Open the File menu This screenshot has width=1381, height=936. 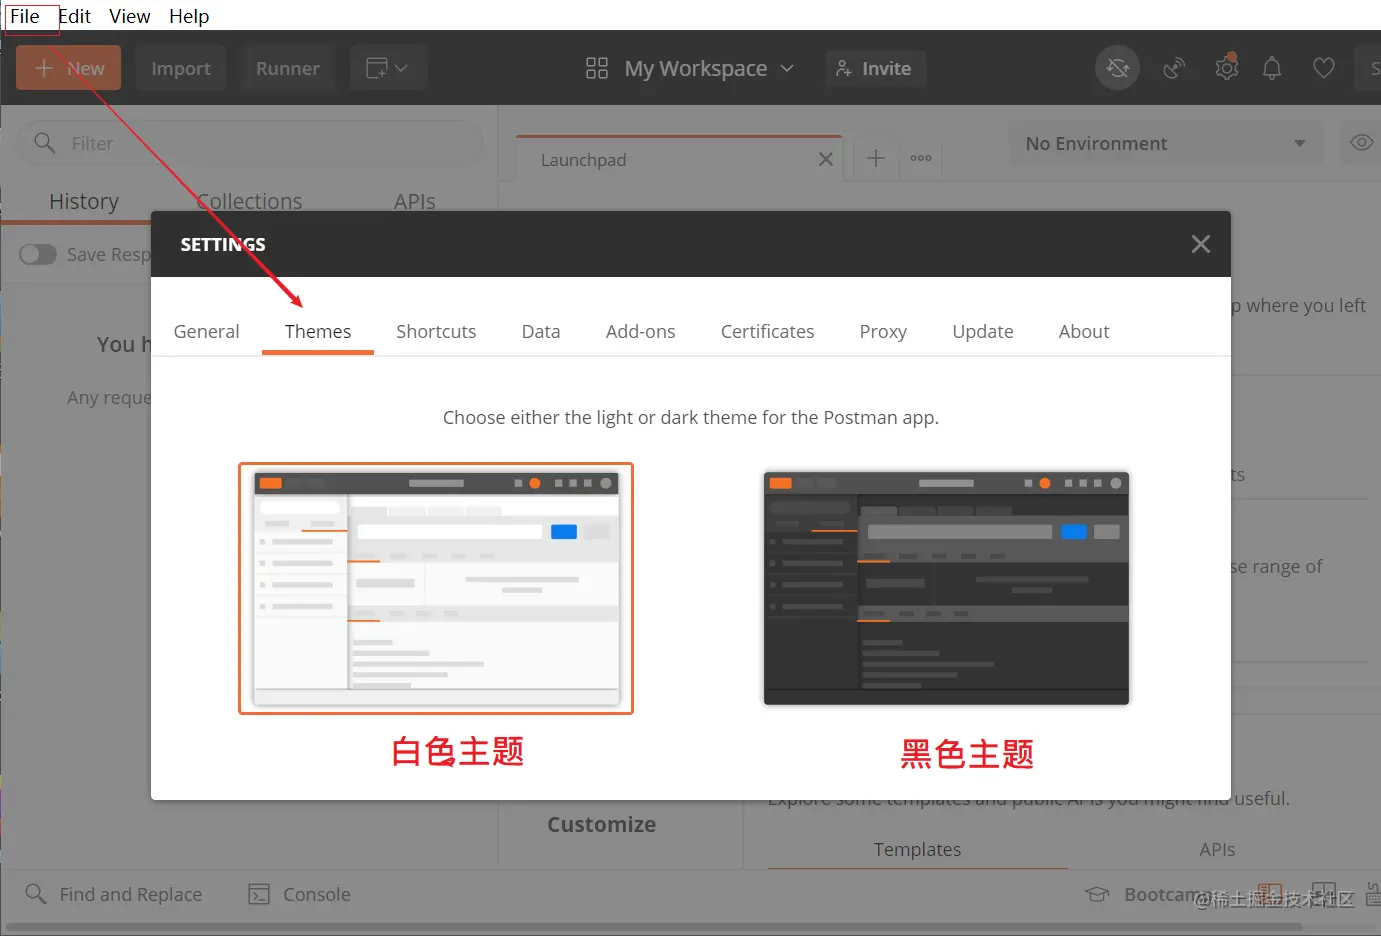point(25,17)
